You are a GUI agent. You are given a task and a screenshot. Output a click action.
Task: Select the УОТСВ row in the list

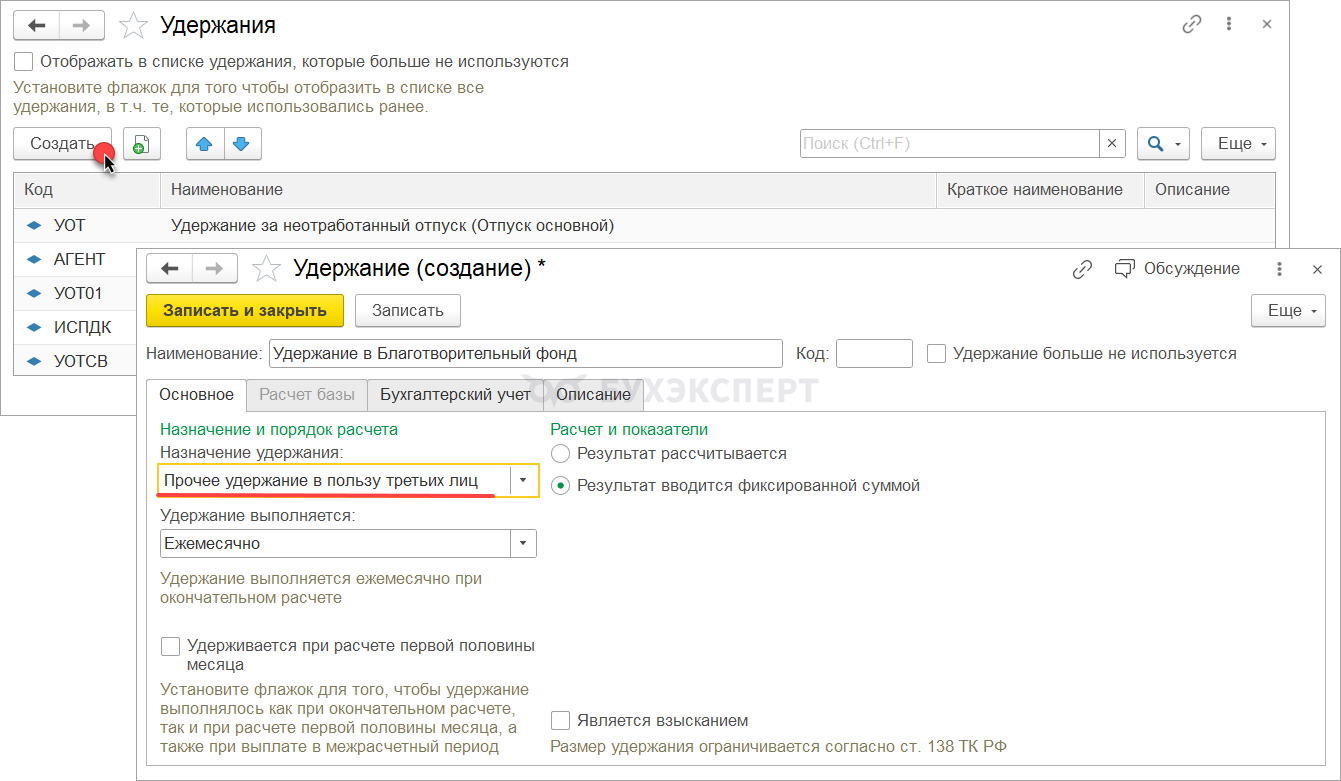[x=75, y=360]
